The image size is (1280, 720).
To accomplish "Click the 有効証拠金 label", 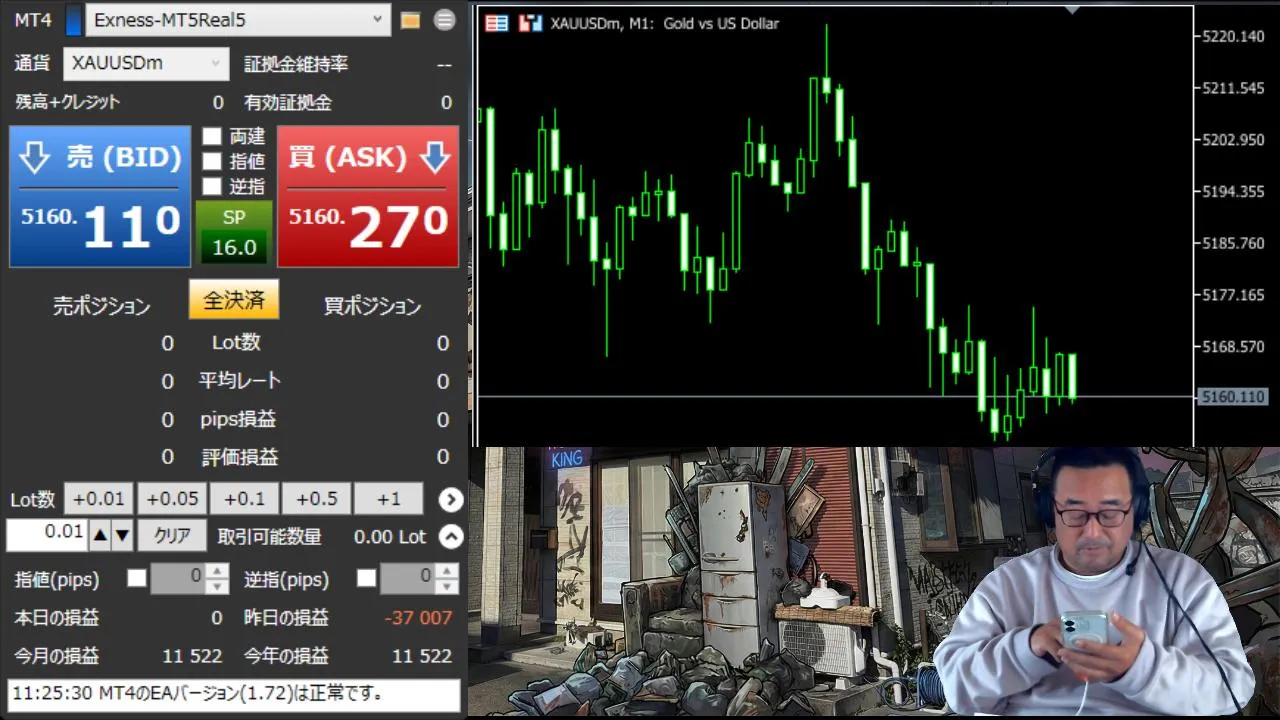I will coord(288,102).
